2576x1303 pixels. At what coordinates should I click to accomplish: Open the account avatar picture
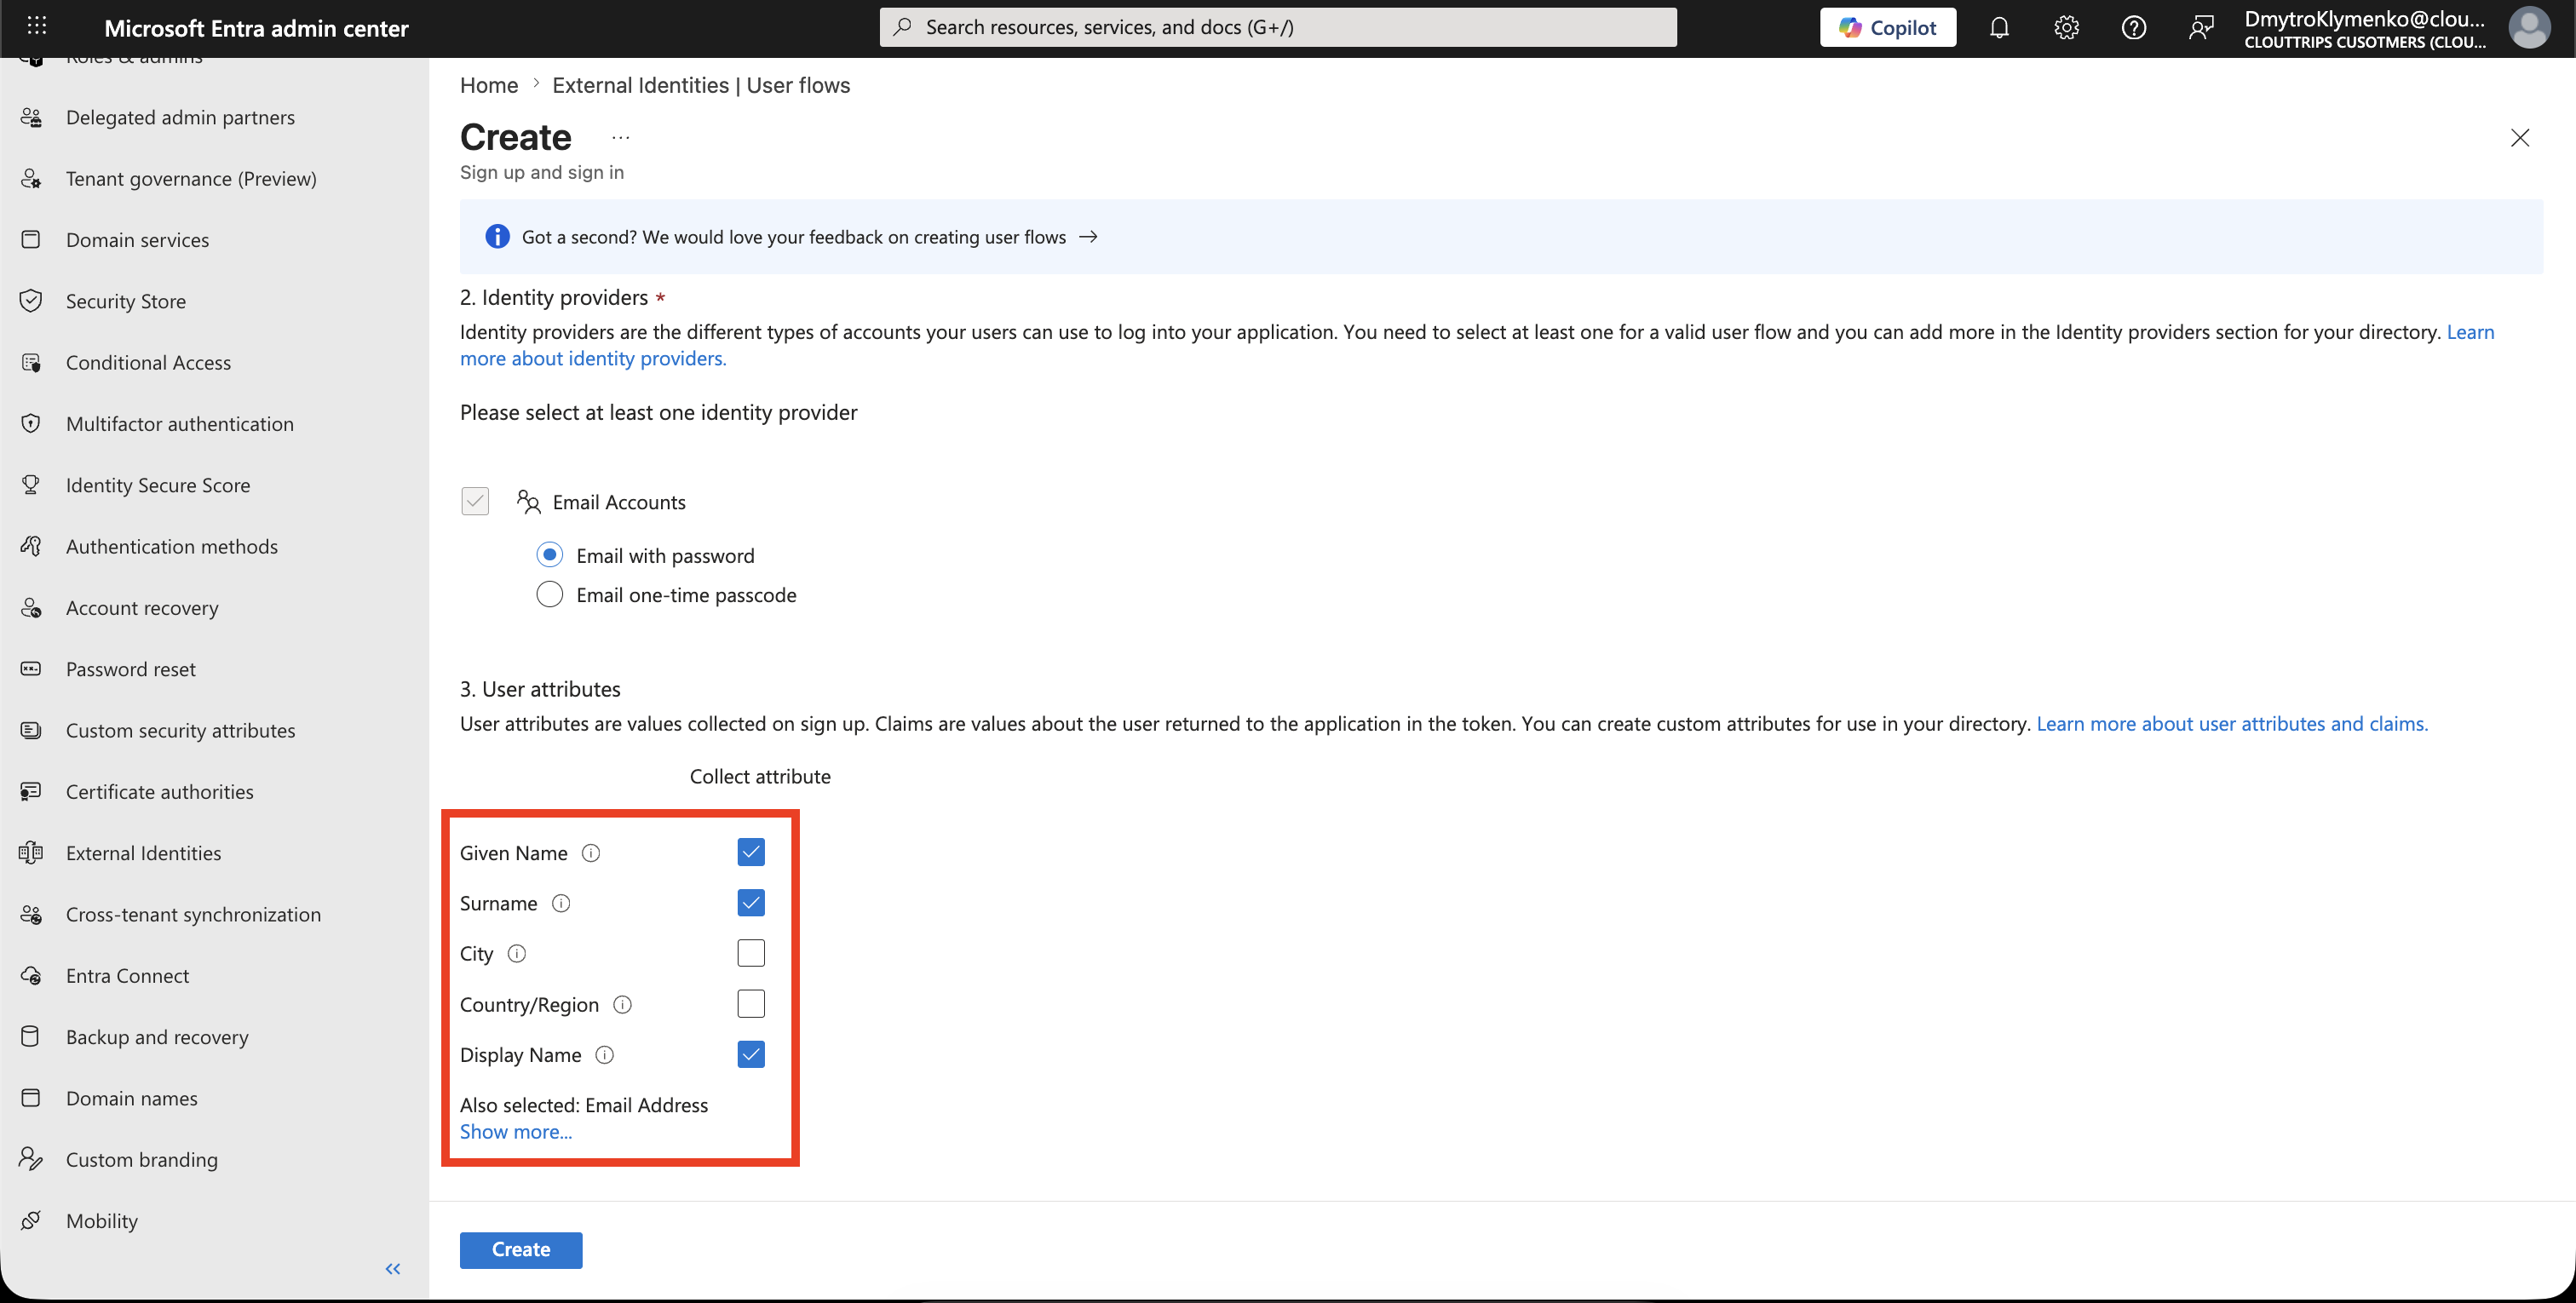pos(2529,28)
